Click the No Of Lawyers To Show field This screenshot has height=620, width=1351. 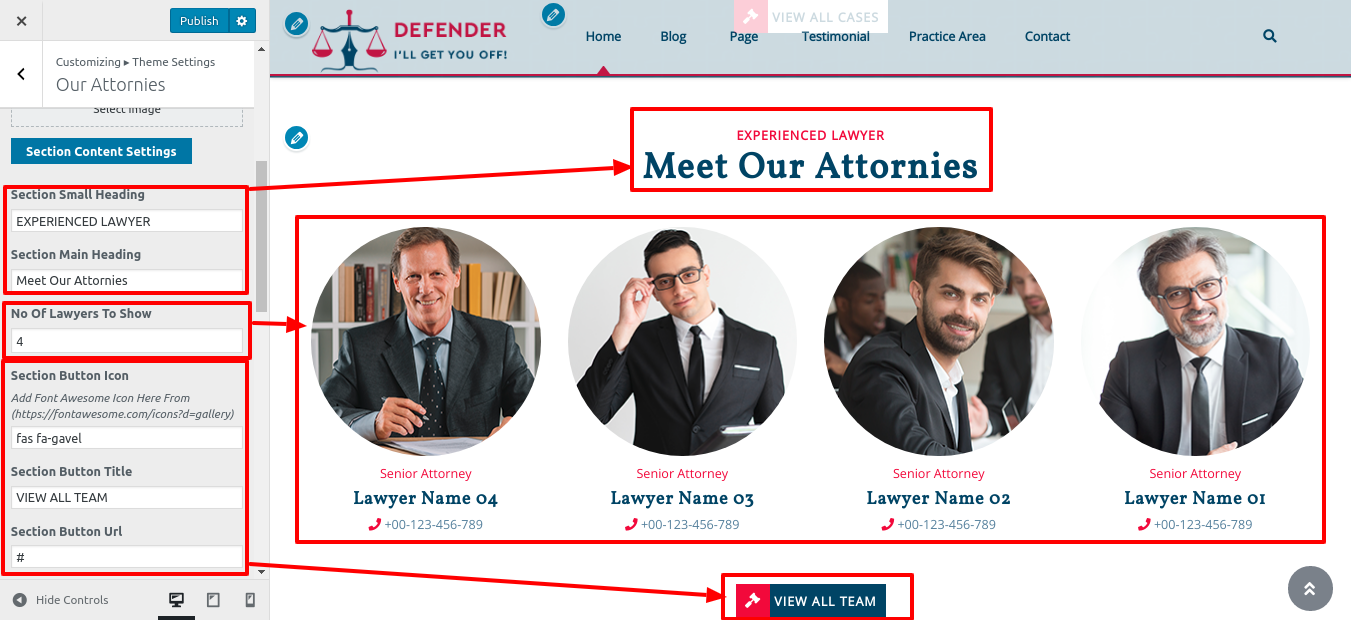click(x=127, y=341)
